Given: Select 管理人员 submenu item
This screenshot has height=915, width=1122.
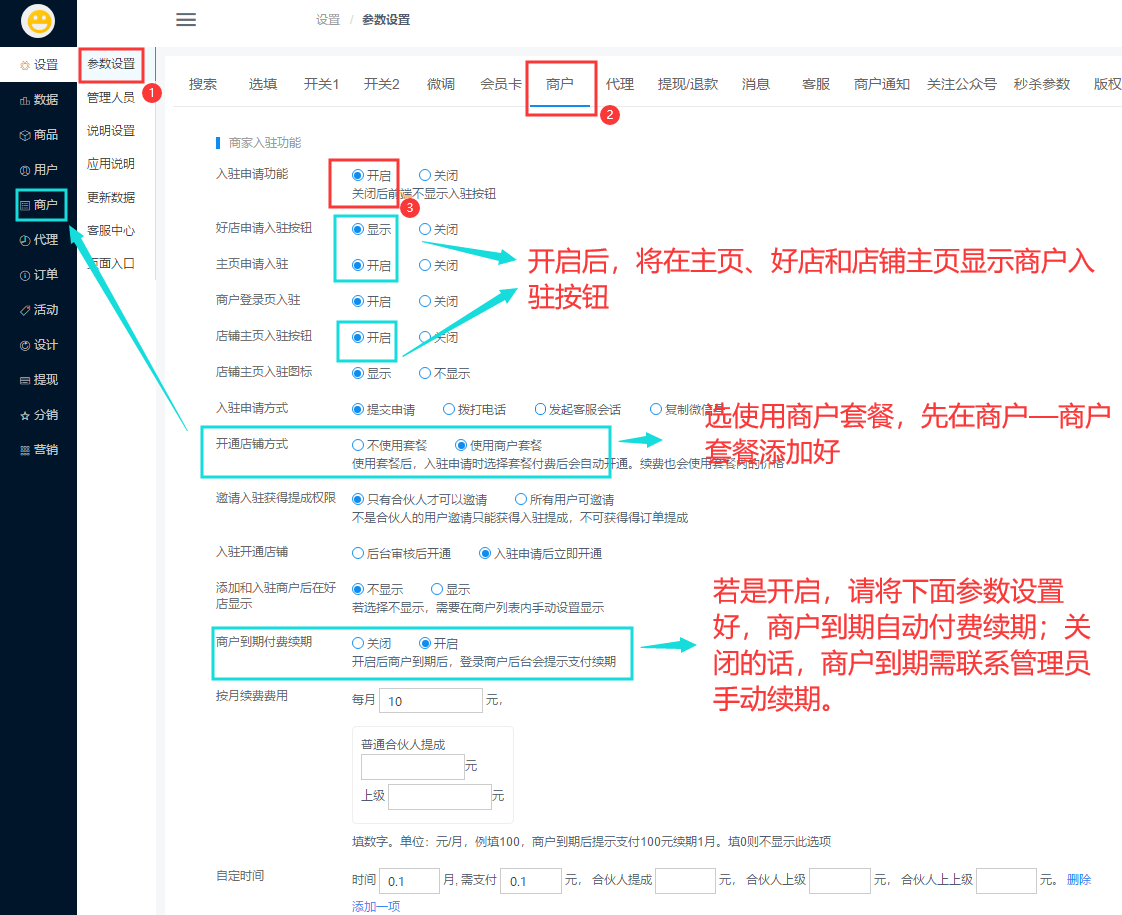Looking at the screenshot, I should [111, 97].
